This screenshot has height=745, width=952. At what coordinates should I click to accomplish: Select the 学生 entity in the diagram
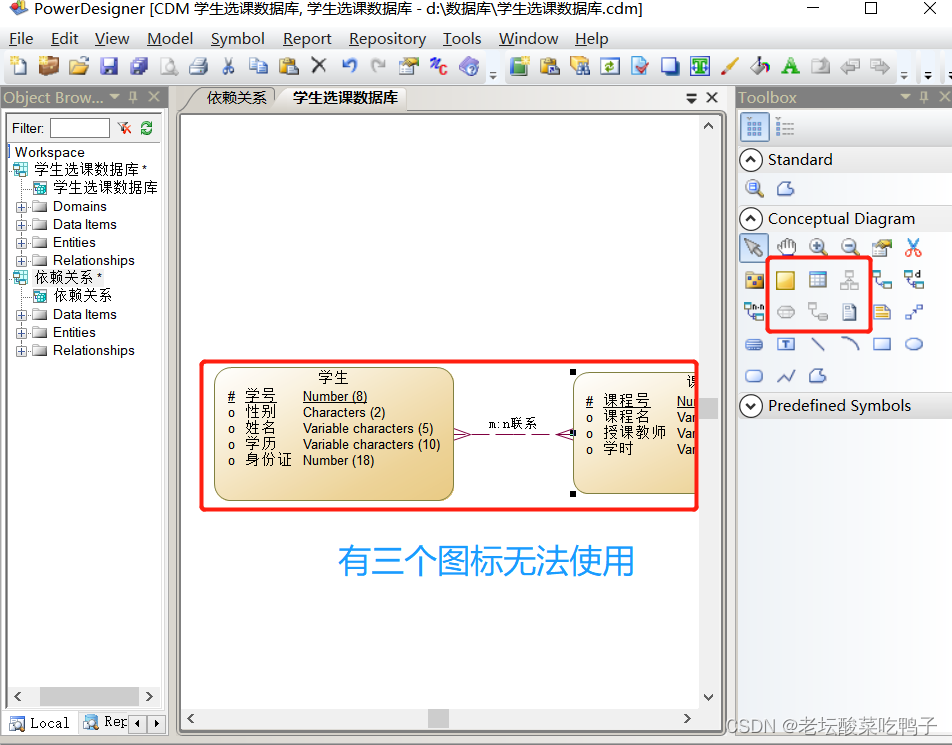(x=333, y=434)
